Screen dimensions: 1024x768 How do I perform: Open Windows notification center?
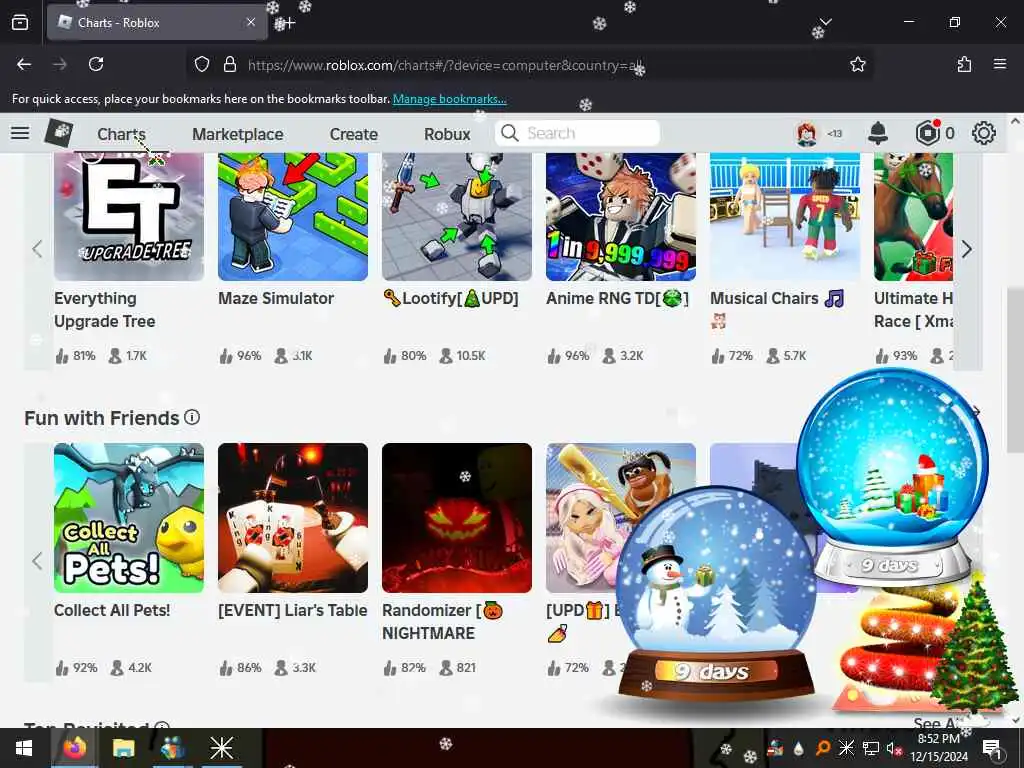point(992,748)
